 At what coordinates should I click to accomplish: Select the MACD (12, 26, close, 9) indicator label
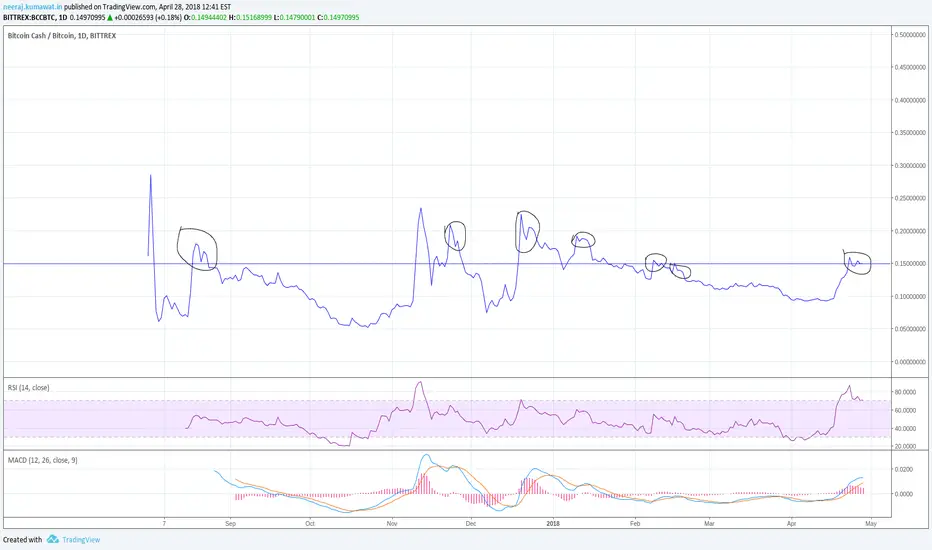coord(42,460)
